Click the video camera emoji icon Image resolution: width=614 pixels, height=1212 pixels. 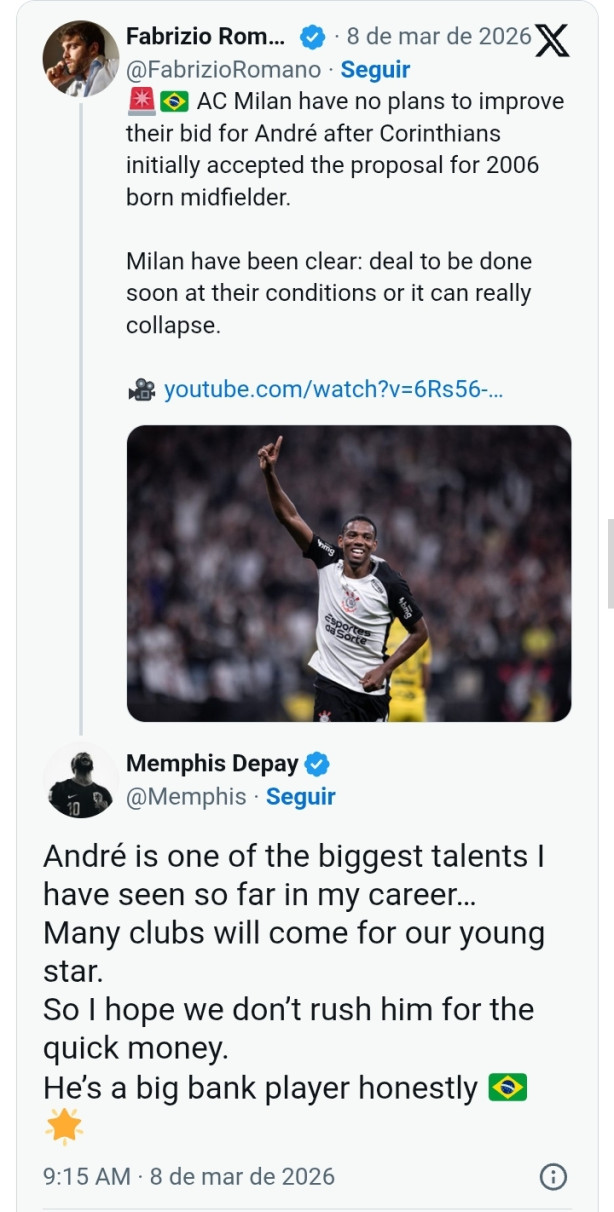pyautogui.click(x=141, y=390)
